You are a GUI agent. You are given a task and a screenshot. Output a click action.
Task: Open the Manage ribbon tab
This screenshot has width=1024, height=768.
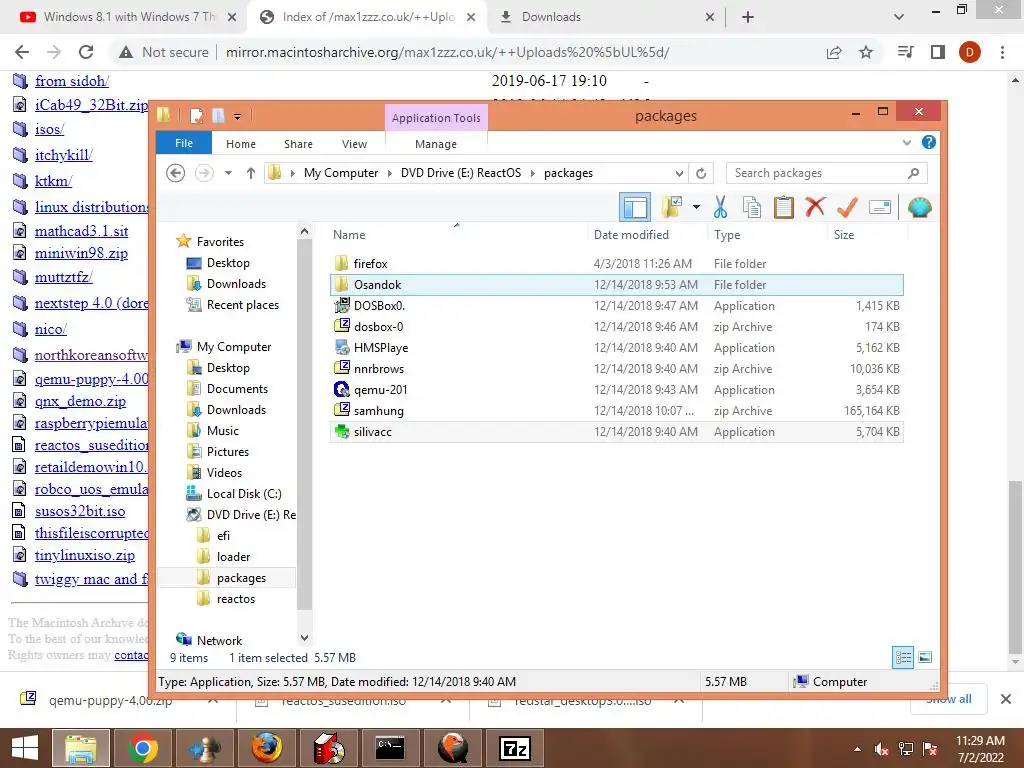[436, 144]
